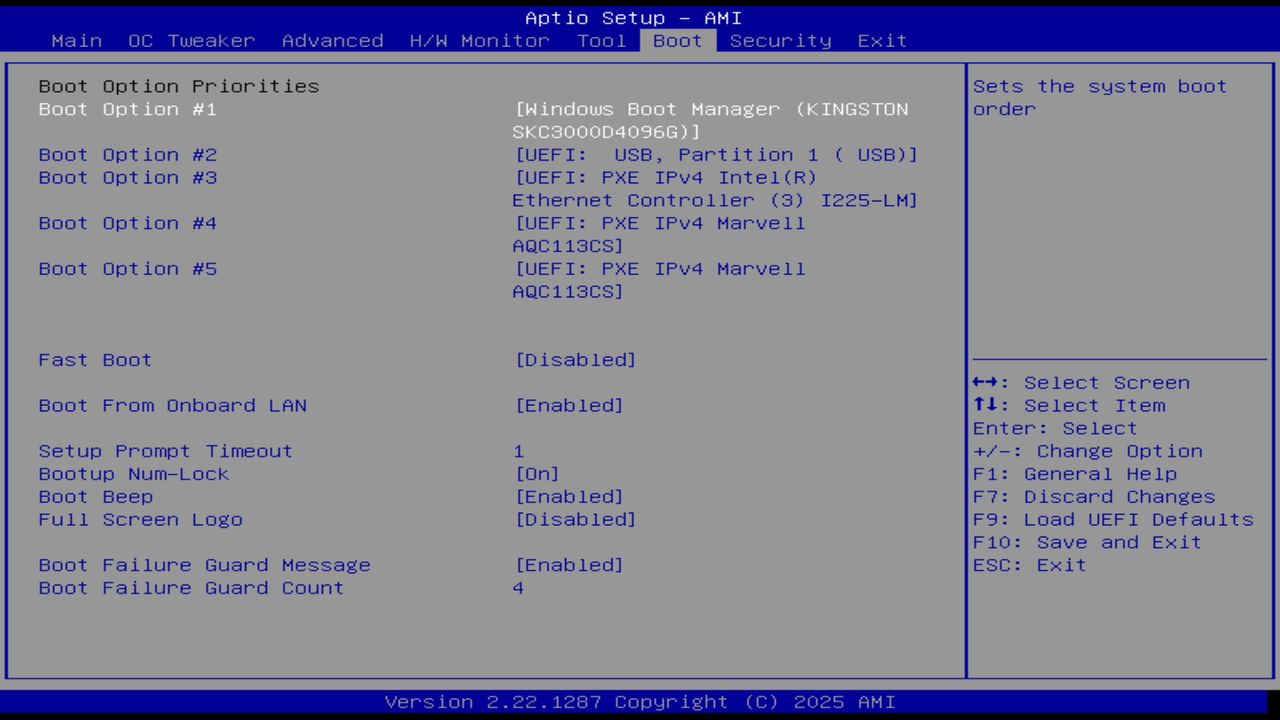Click the Select Screen key hint
The width and height of the screenshot is (1280, 720).
1082,383
